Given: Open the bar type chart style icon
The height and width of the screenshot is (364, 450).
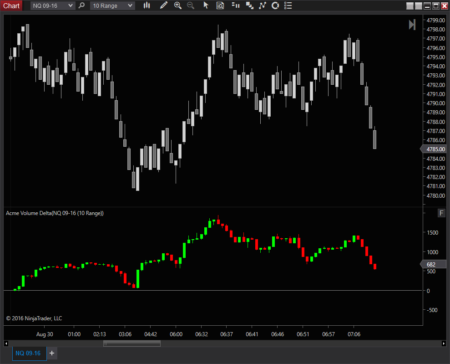Looking at the screenshot, I should pos(147,5).
